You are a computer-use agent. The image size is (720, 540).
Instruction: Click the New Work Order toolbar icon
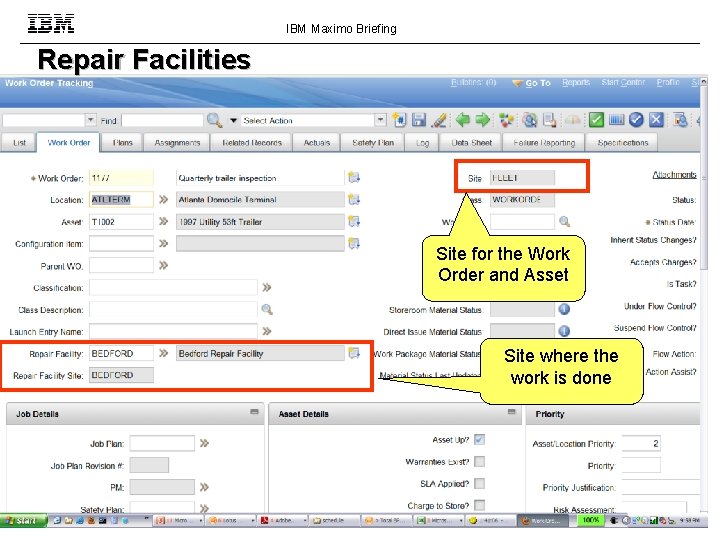coord(399,120)
